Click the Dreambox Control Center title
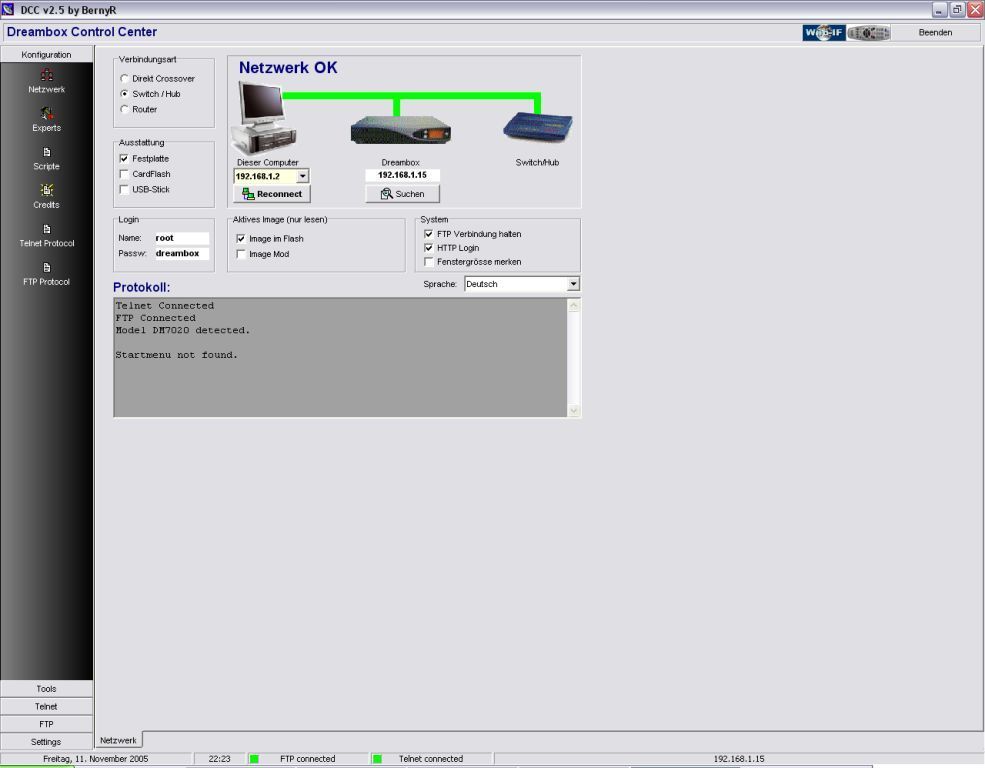Viewport: 985px width, 768px height. pyautogui.click(x=82, y=32)
